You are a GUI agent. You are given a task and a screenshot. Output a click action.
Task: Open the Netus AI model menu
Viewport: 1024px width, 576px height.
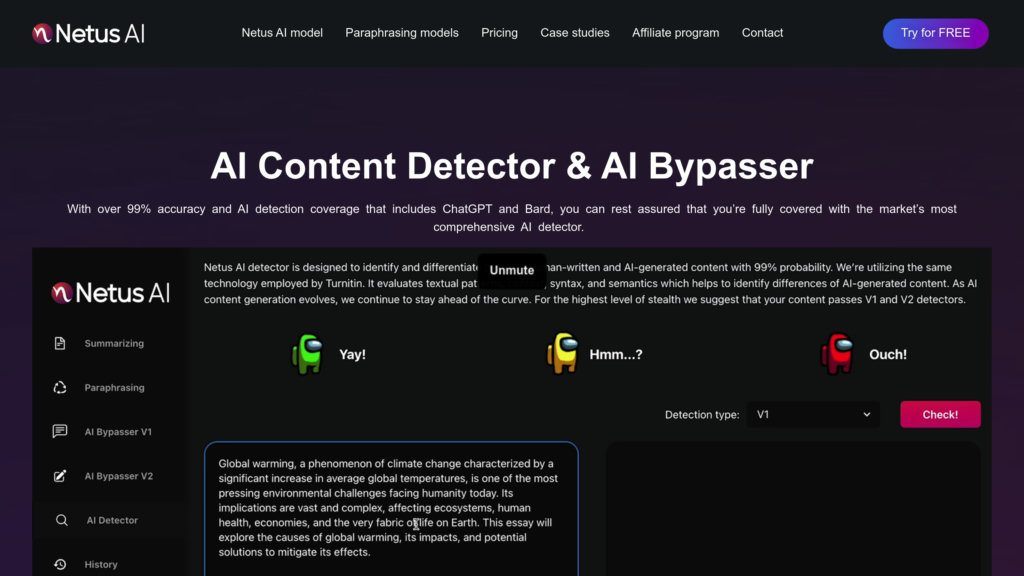(282, 33)
